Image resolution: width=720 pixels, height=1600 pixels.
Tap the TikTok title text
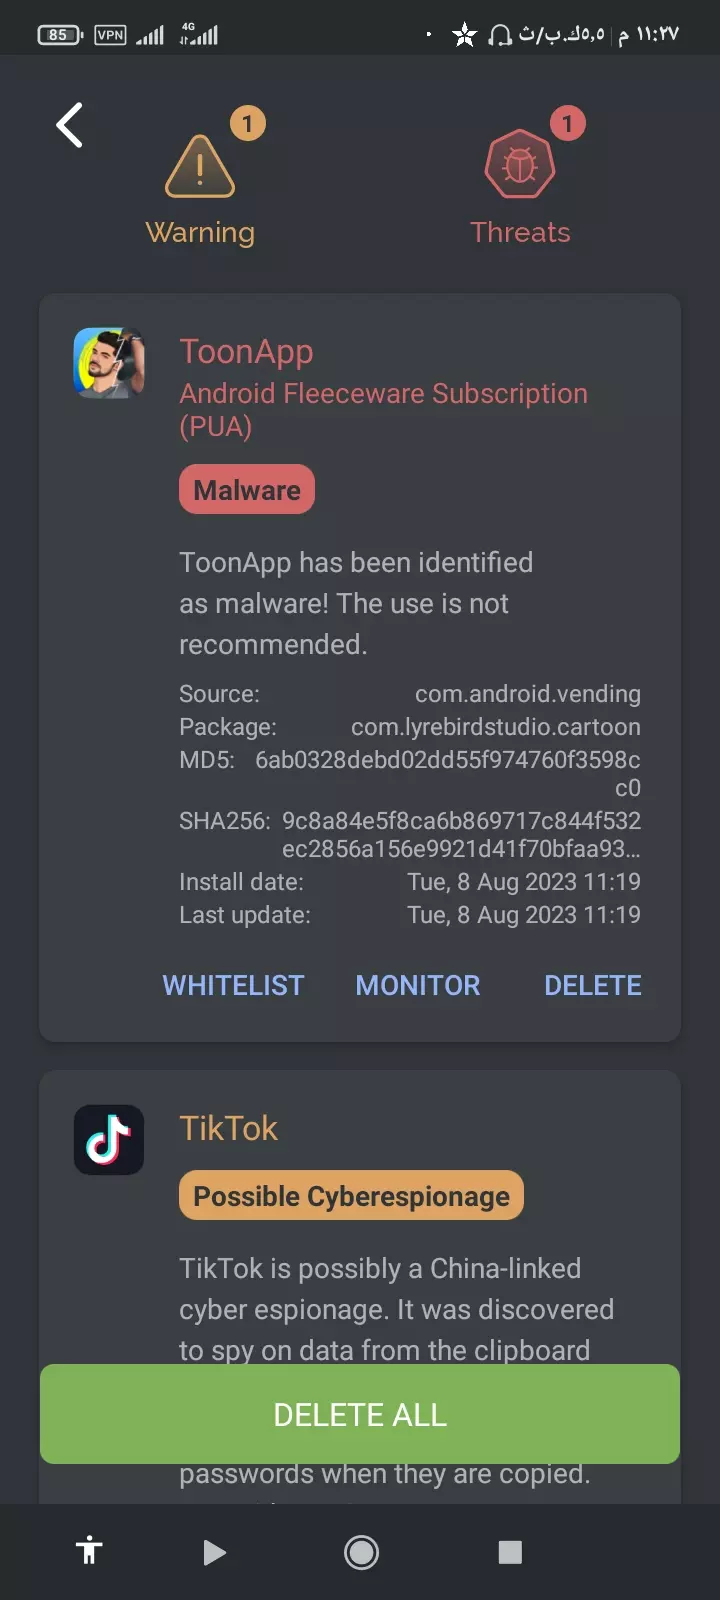tap(228, 1128)
